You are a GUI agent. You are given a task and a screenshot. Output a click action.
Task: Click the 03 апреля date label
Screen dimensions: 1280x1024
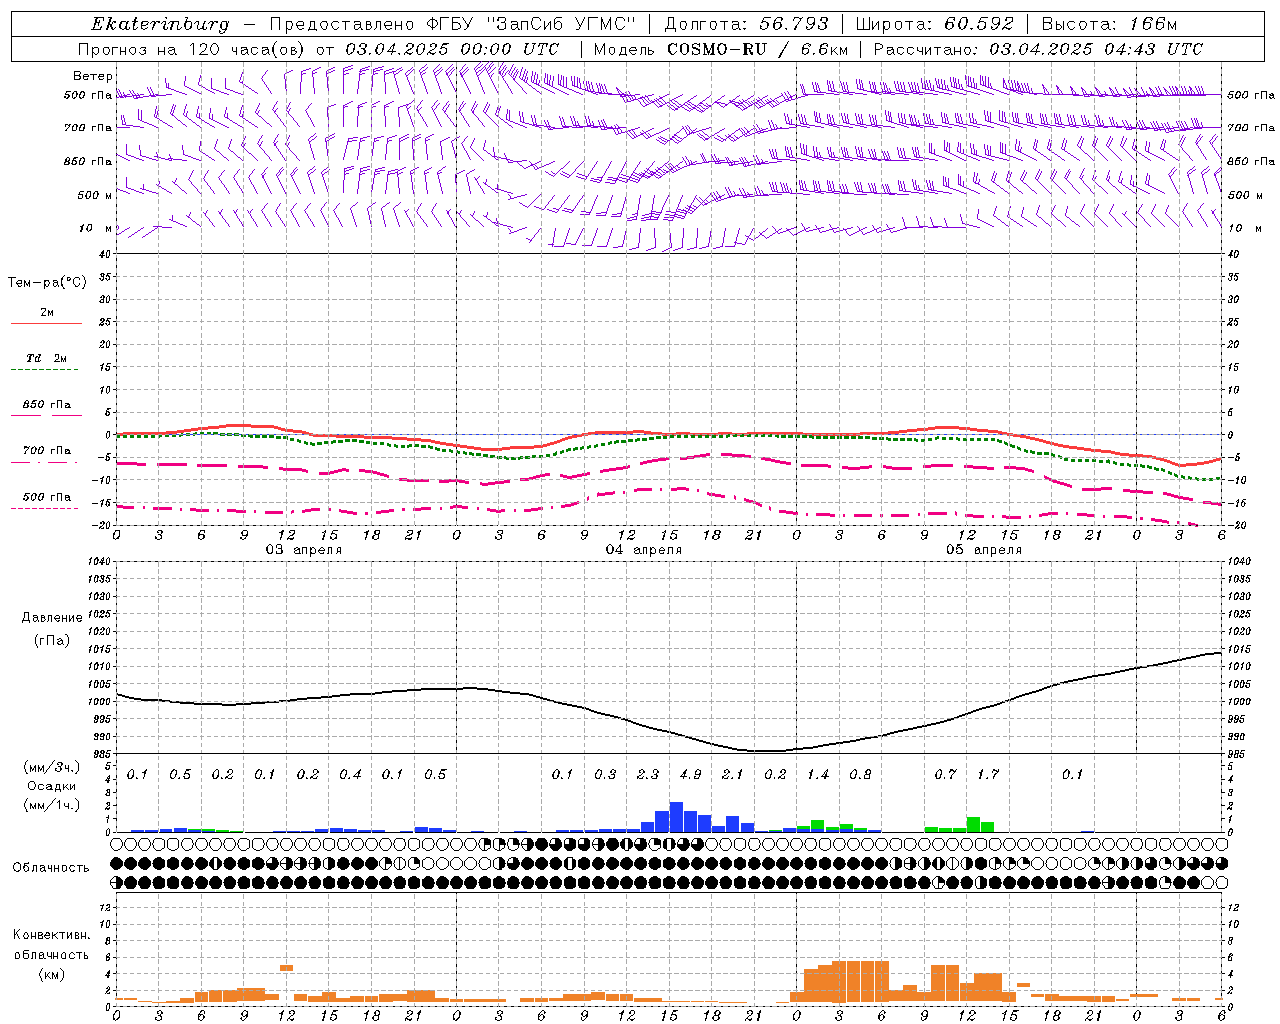pyautogui.click(x=303, y=550)
